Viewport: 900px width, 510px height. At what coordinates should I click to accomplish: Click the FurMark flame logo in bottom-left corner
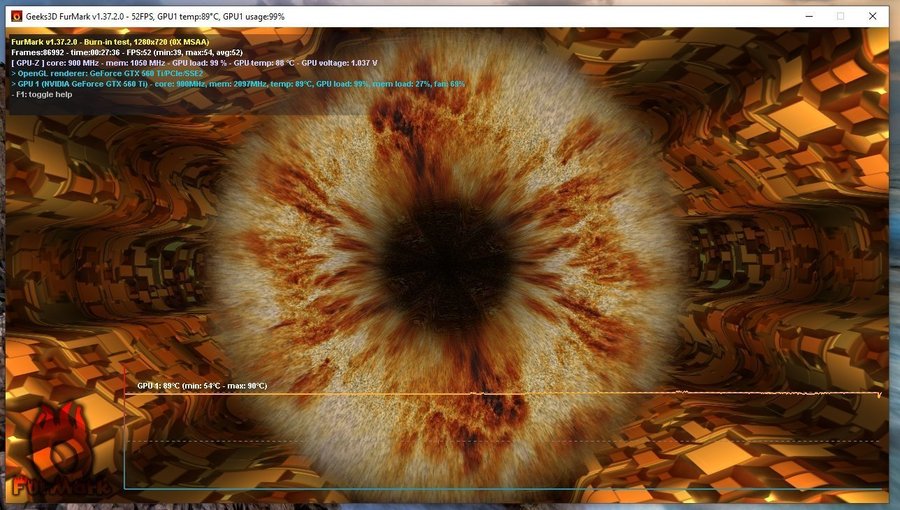click(x=63, y=450)
